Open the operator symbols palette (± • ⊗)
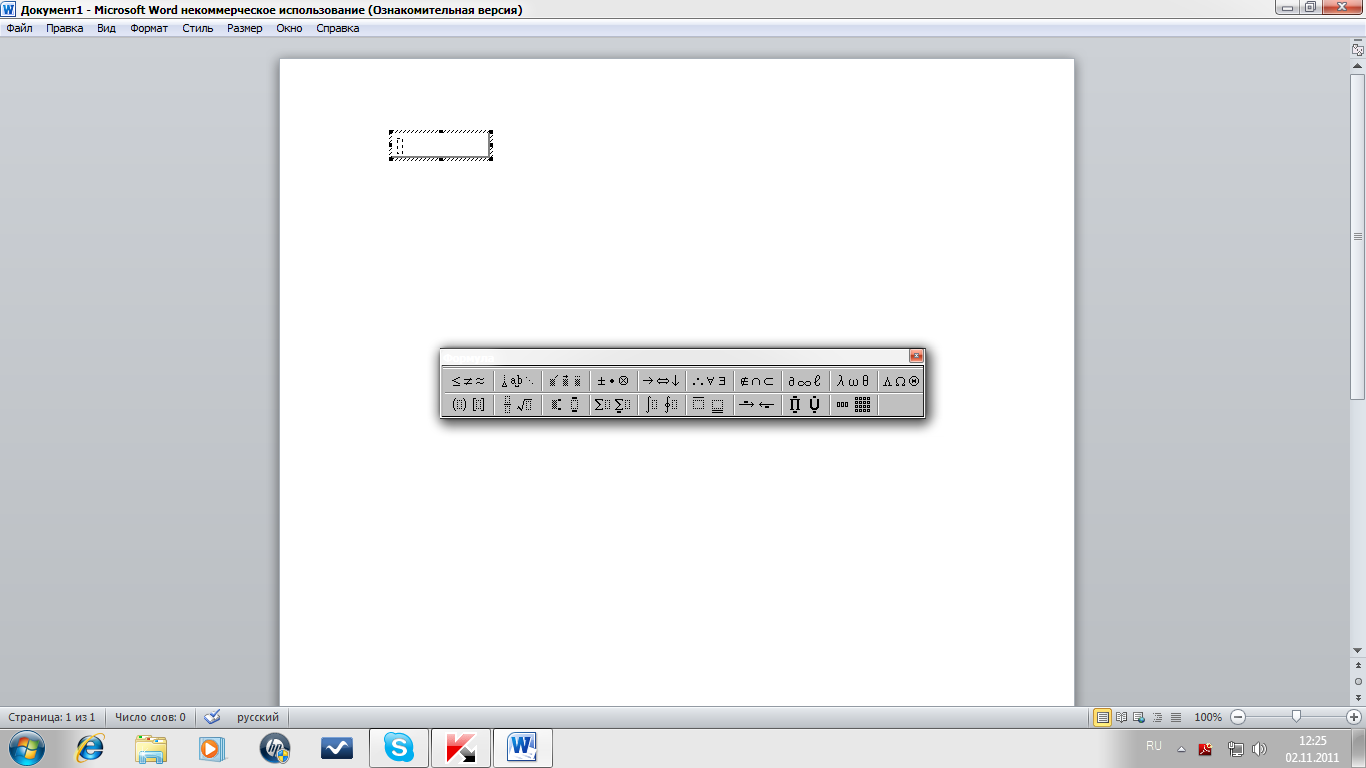Viewport: 1366px width, 768px height. coord(613,381)
